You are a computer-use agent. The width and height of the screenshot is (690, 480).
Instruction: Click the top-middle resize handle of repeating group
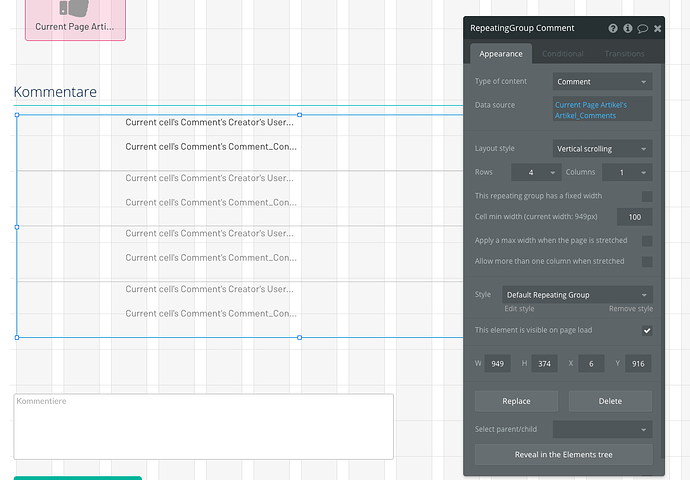[x=299, y=115]
